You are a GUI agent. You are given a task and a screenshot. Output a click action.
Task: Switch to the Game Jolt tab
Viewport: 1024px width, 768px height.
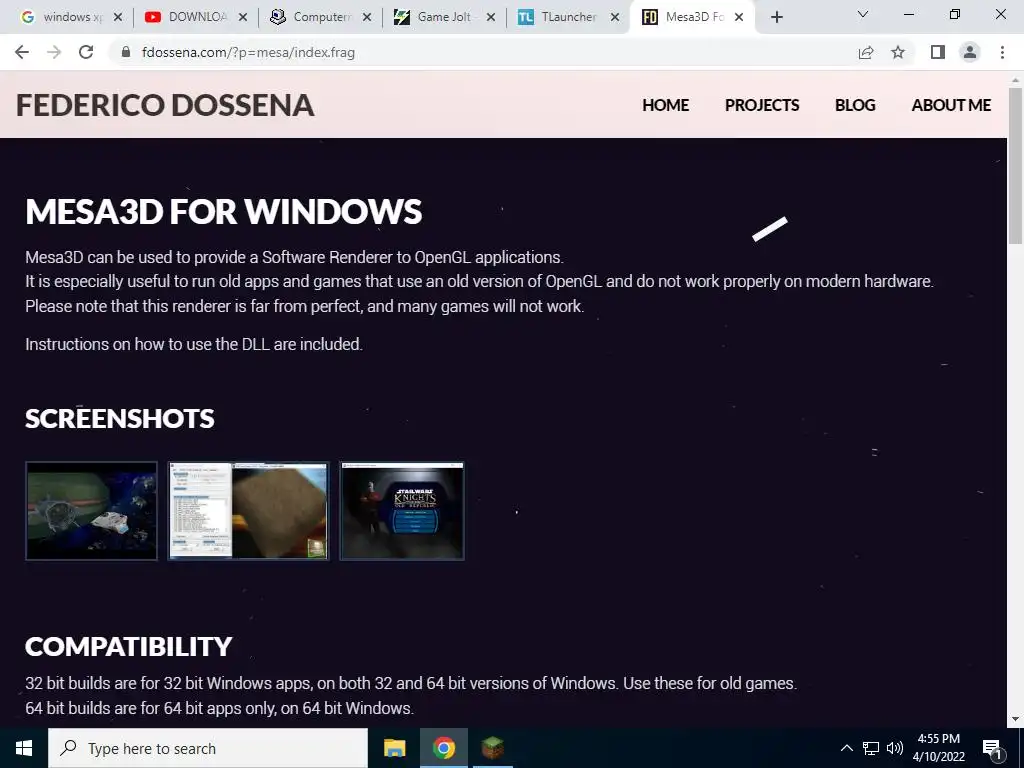[x=442, y=17]
